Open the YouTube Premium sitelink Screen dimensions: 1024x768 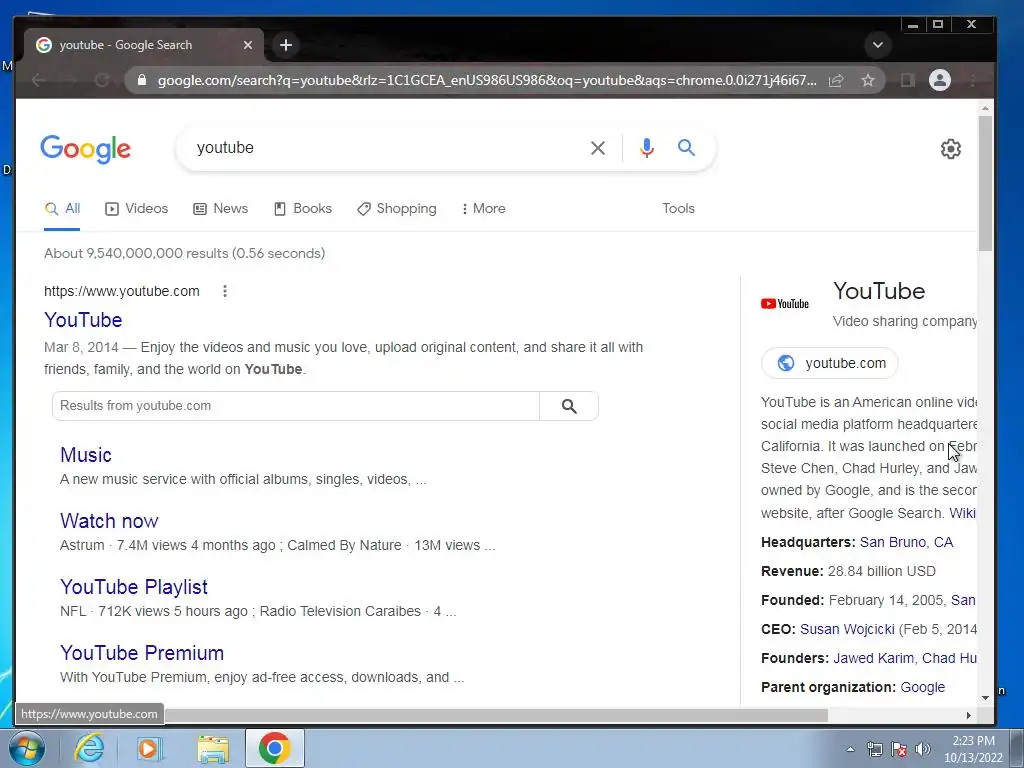point(142,653)
